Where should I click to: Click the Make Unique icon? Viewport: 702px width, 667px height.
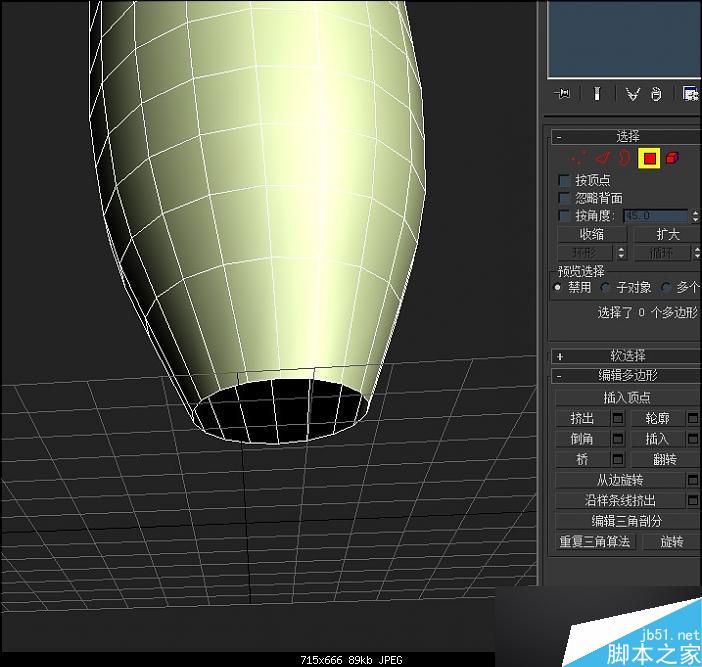point(632,94)
